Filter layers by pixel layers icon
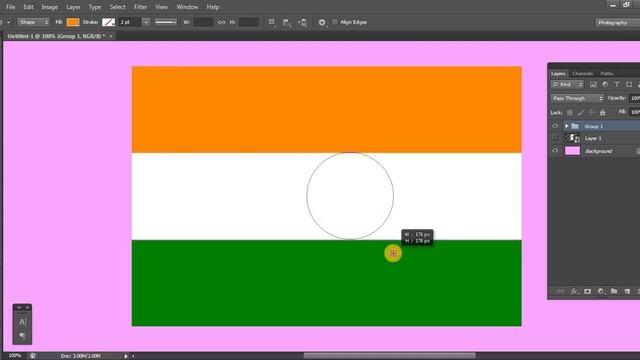This screenshot has width=640, height=360. 593,84
